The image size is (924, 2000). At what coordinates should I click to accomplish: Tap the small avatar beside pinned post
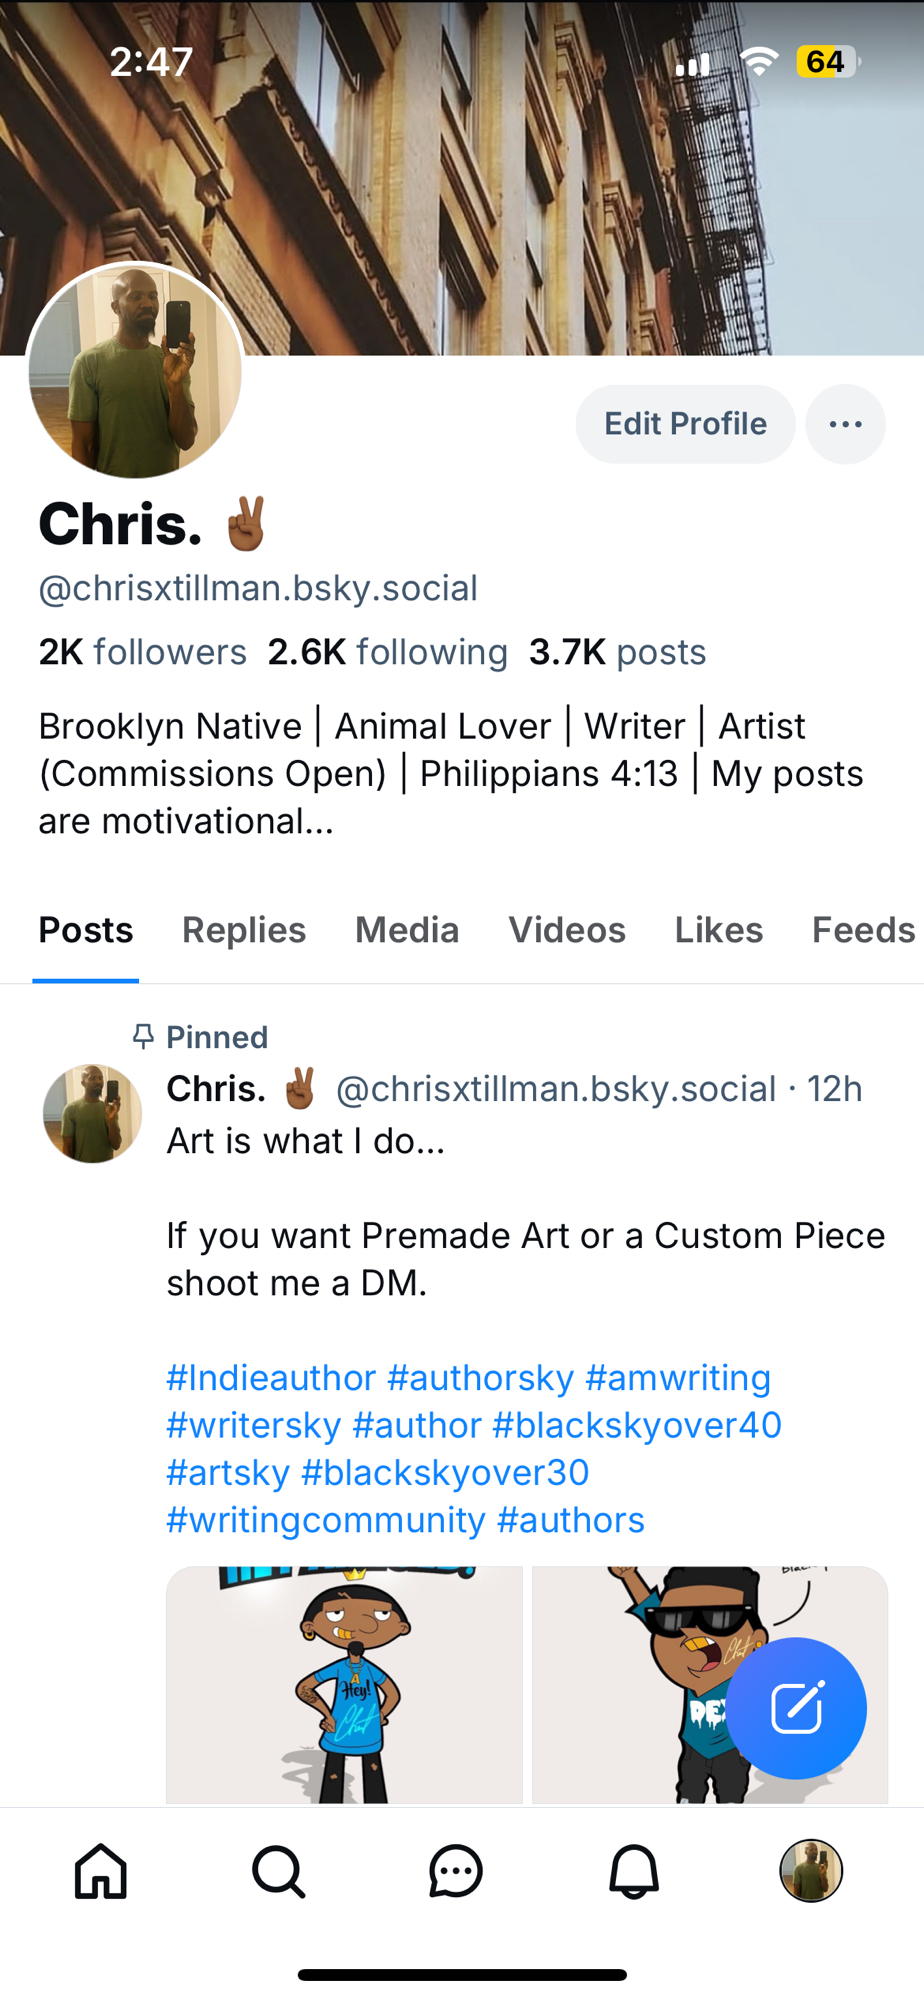tap(92, 1113)
